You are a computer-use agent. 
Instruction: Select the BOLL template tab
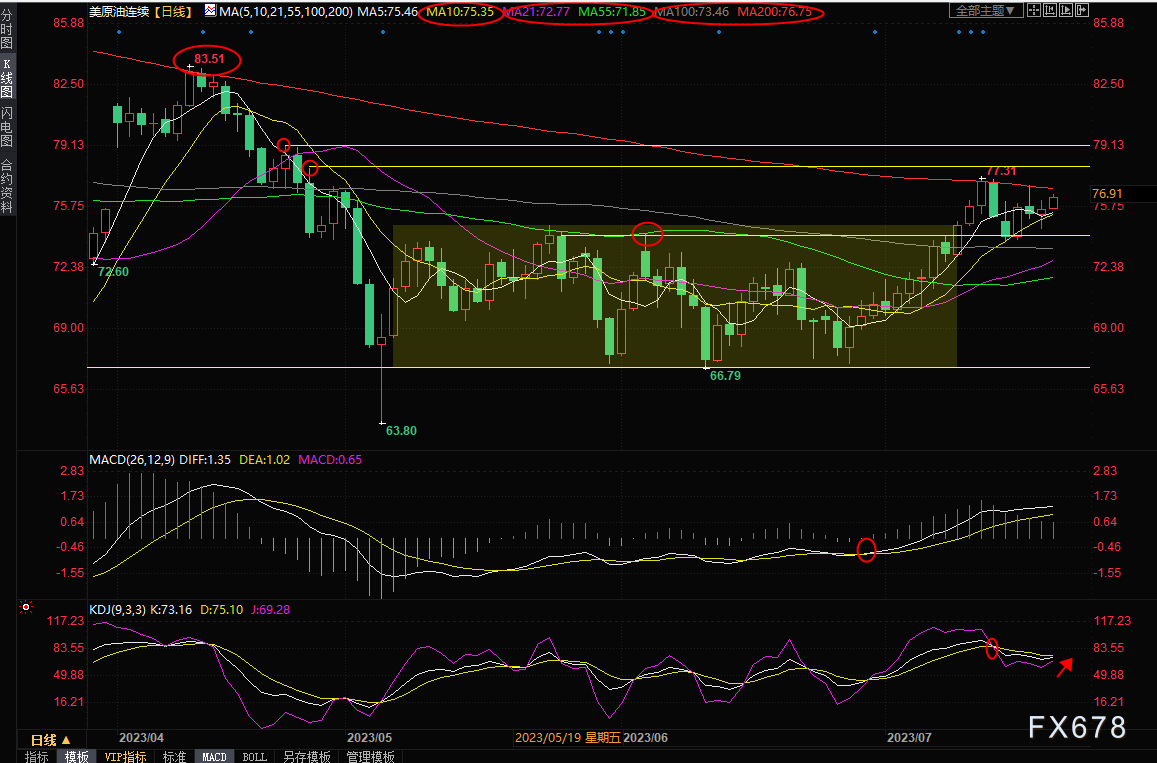click(255, 756)
